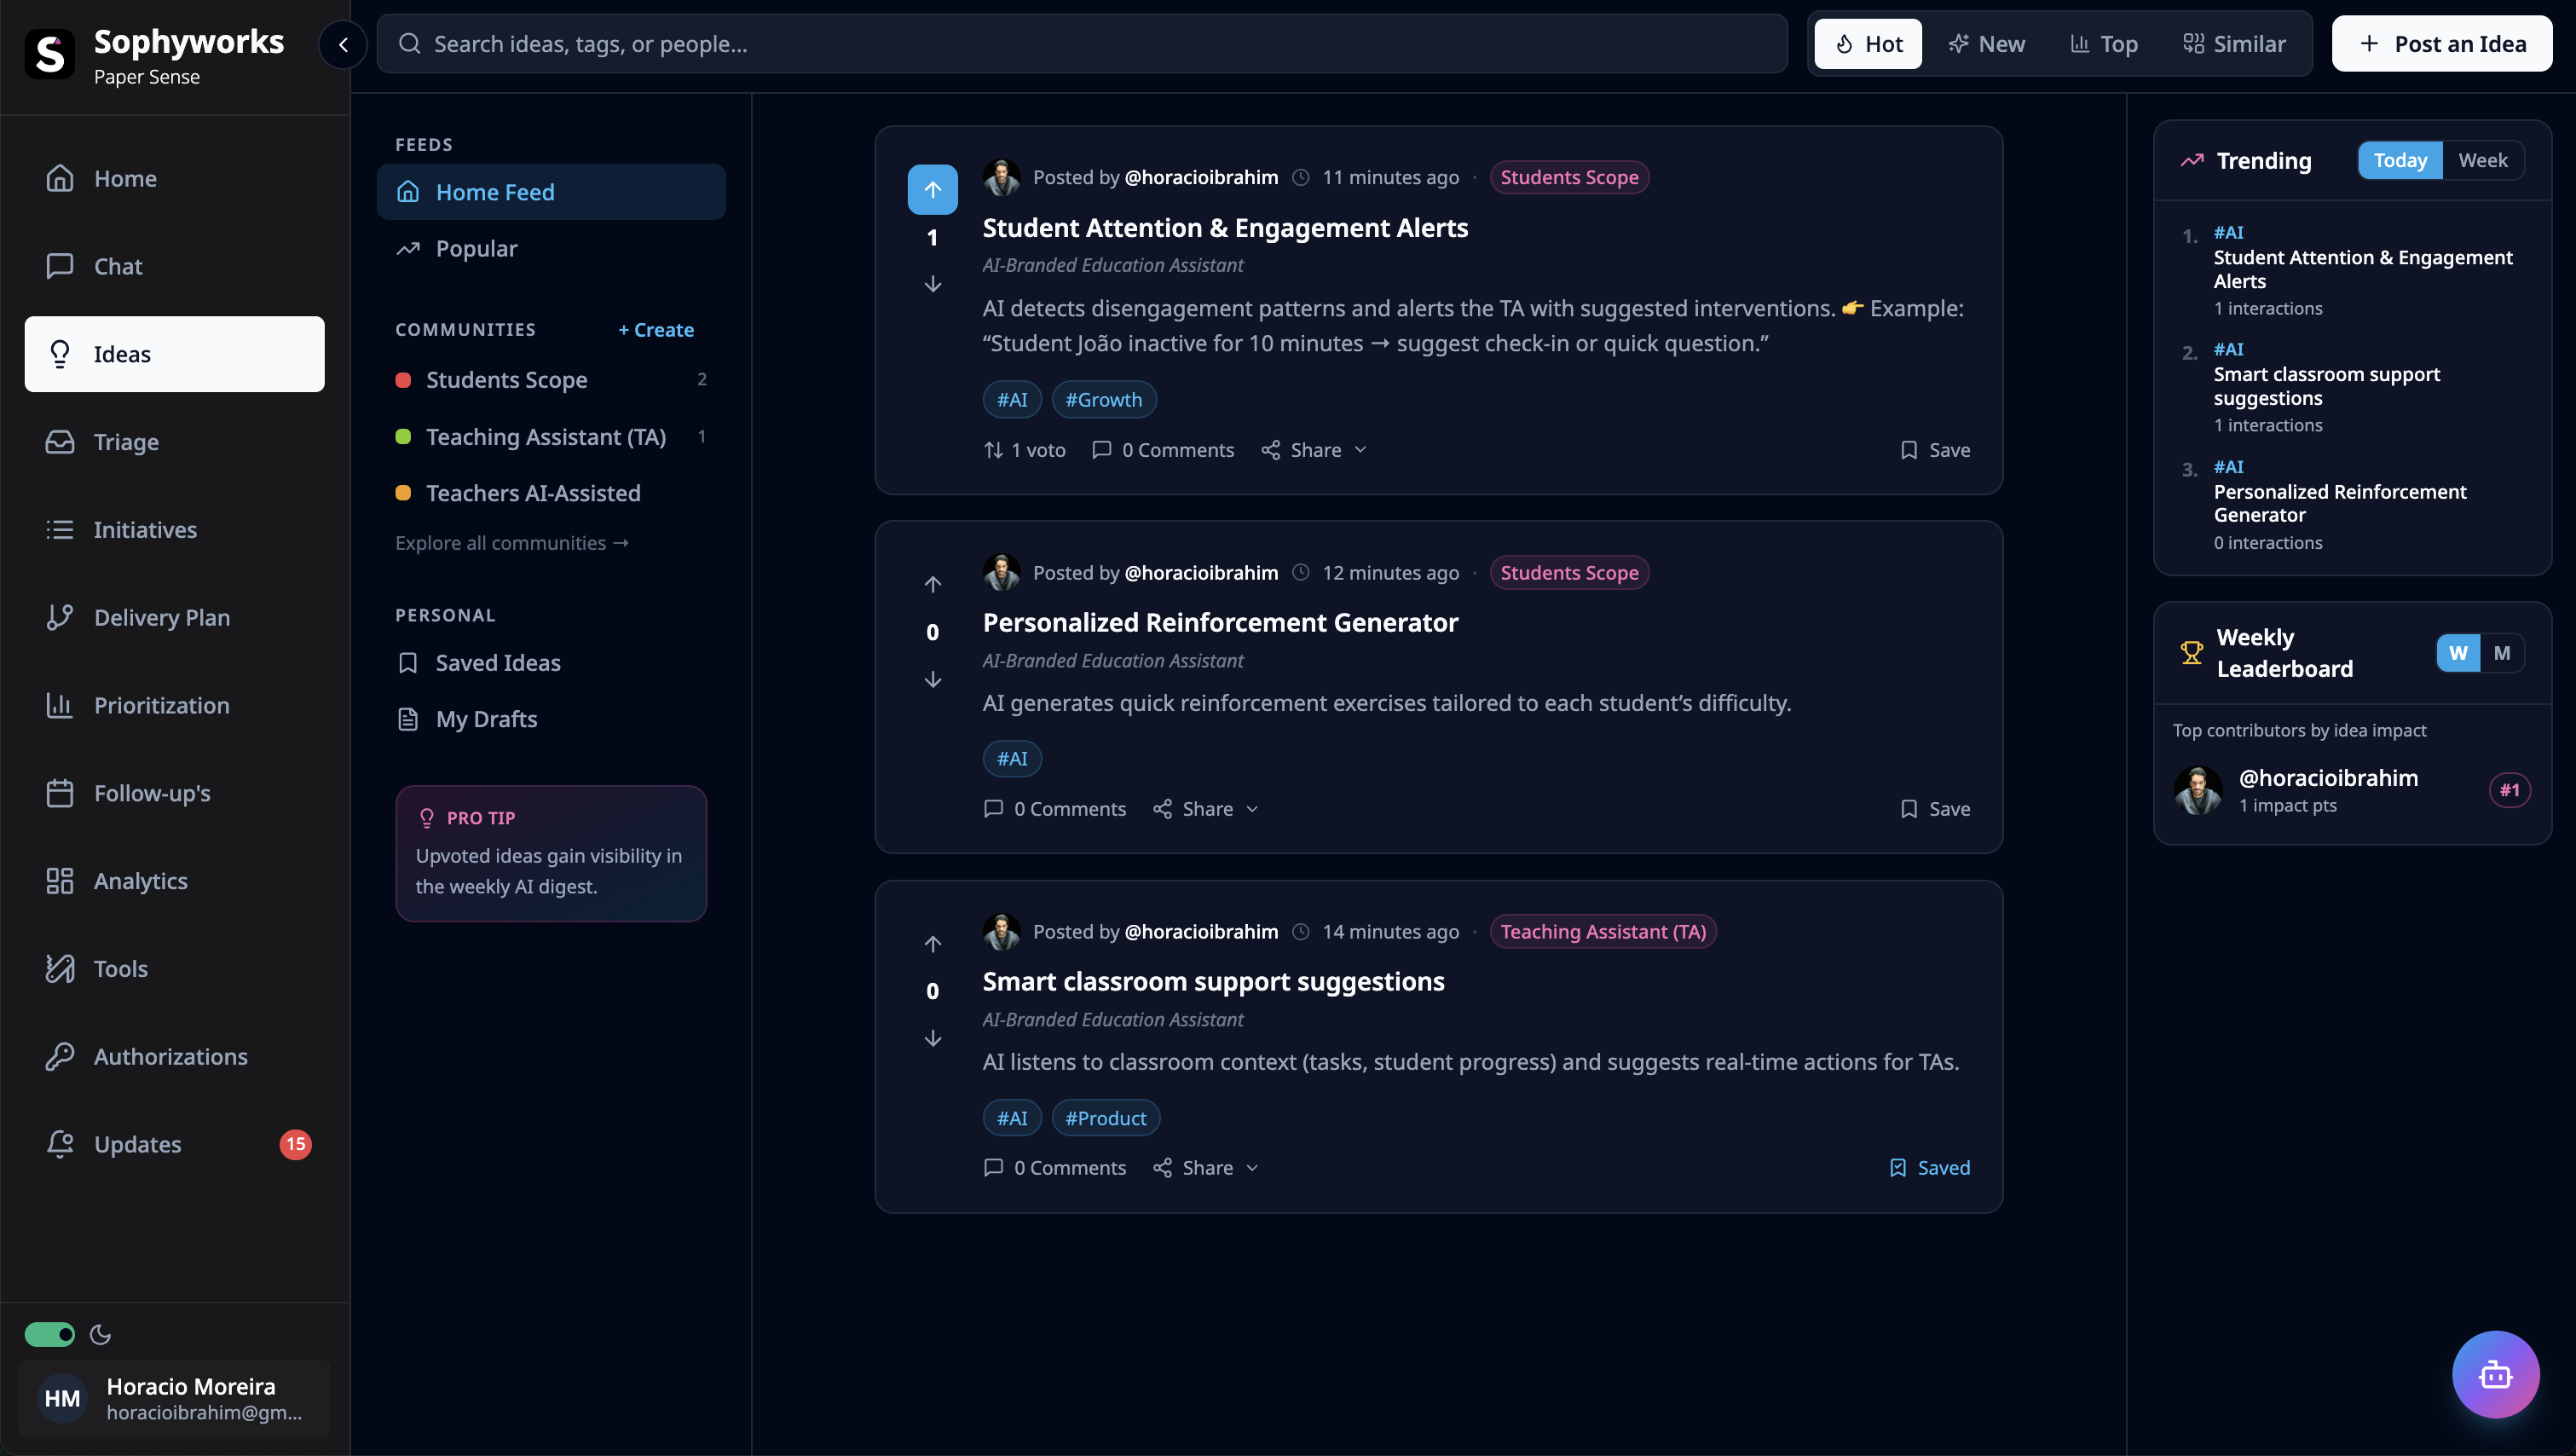Open Updates with 15 notifications
The height and width of the screenshot is (1456, 2576).
(137, 1144)
